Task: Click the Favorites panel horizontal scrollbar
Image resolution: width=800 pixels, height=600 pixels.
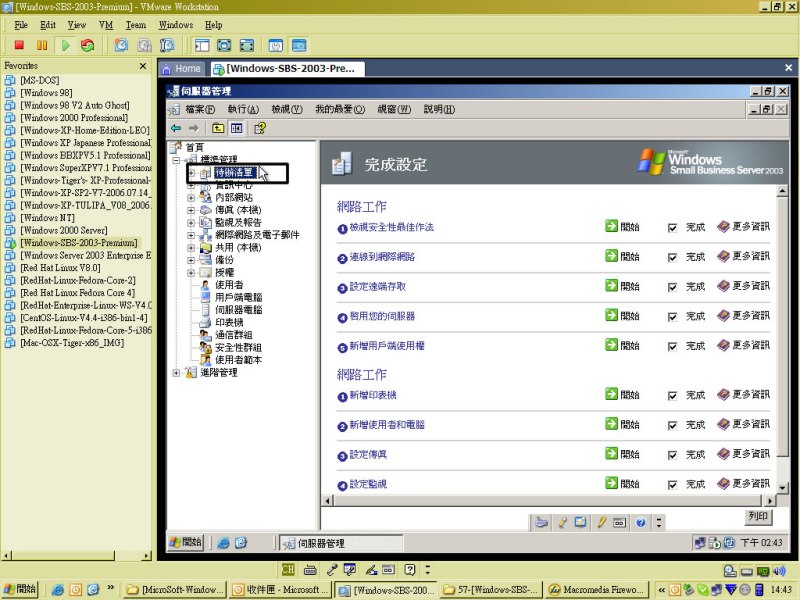Action: [x=77, y=556]
